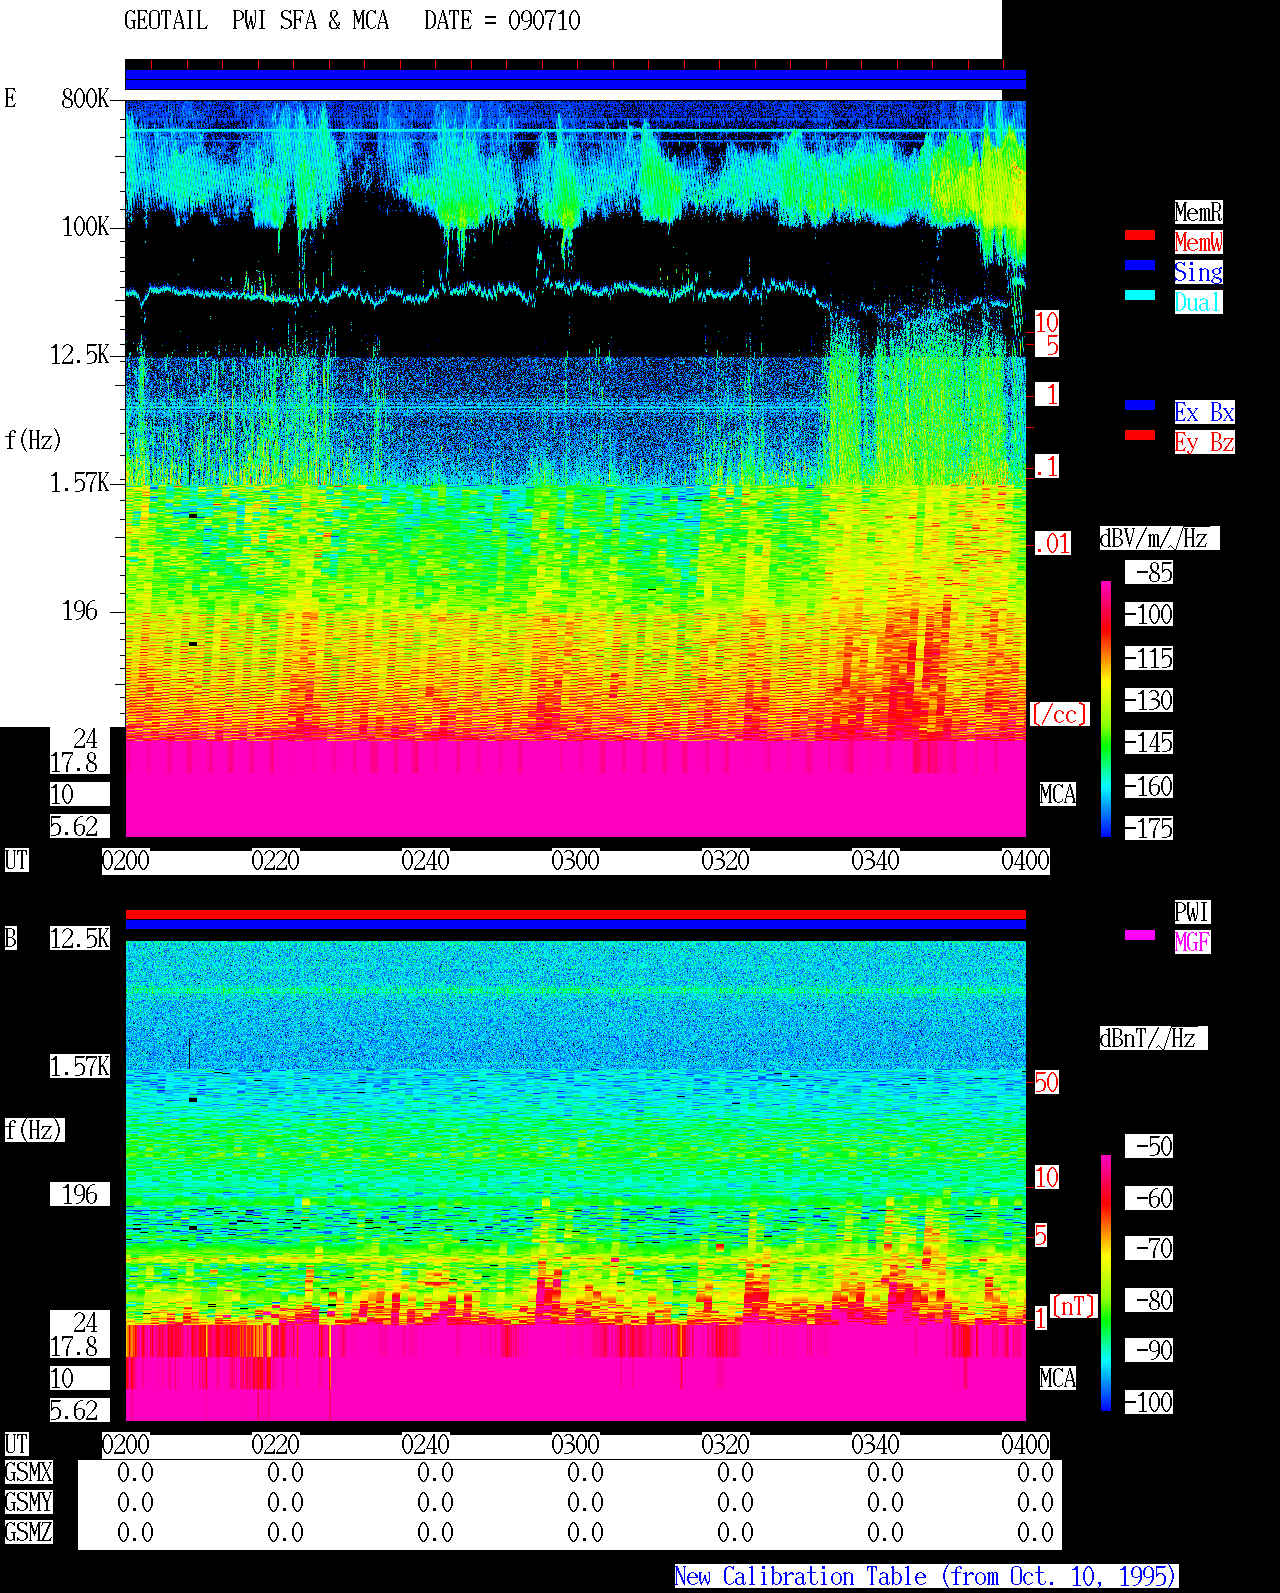Click the GEOTAIL PWI SFA & MCA title

pos(352,21)
